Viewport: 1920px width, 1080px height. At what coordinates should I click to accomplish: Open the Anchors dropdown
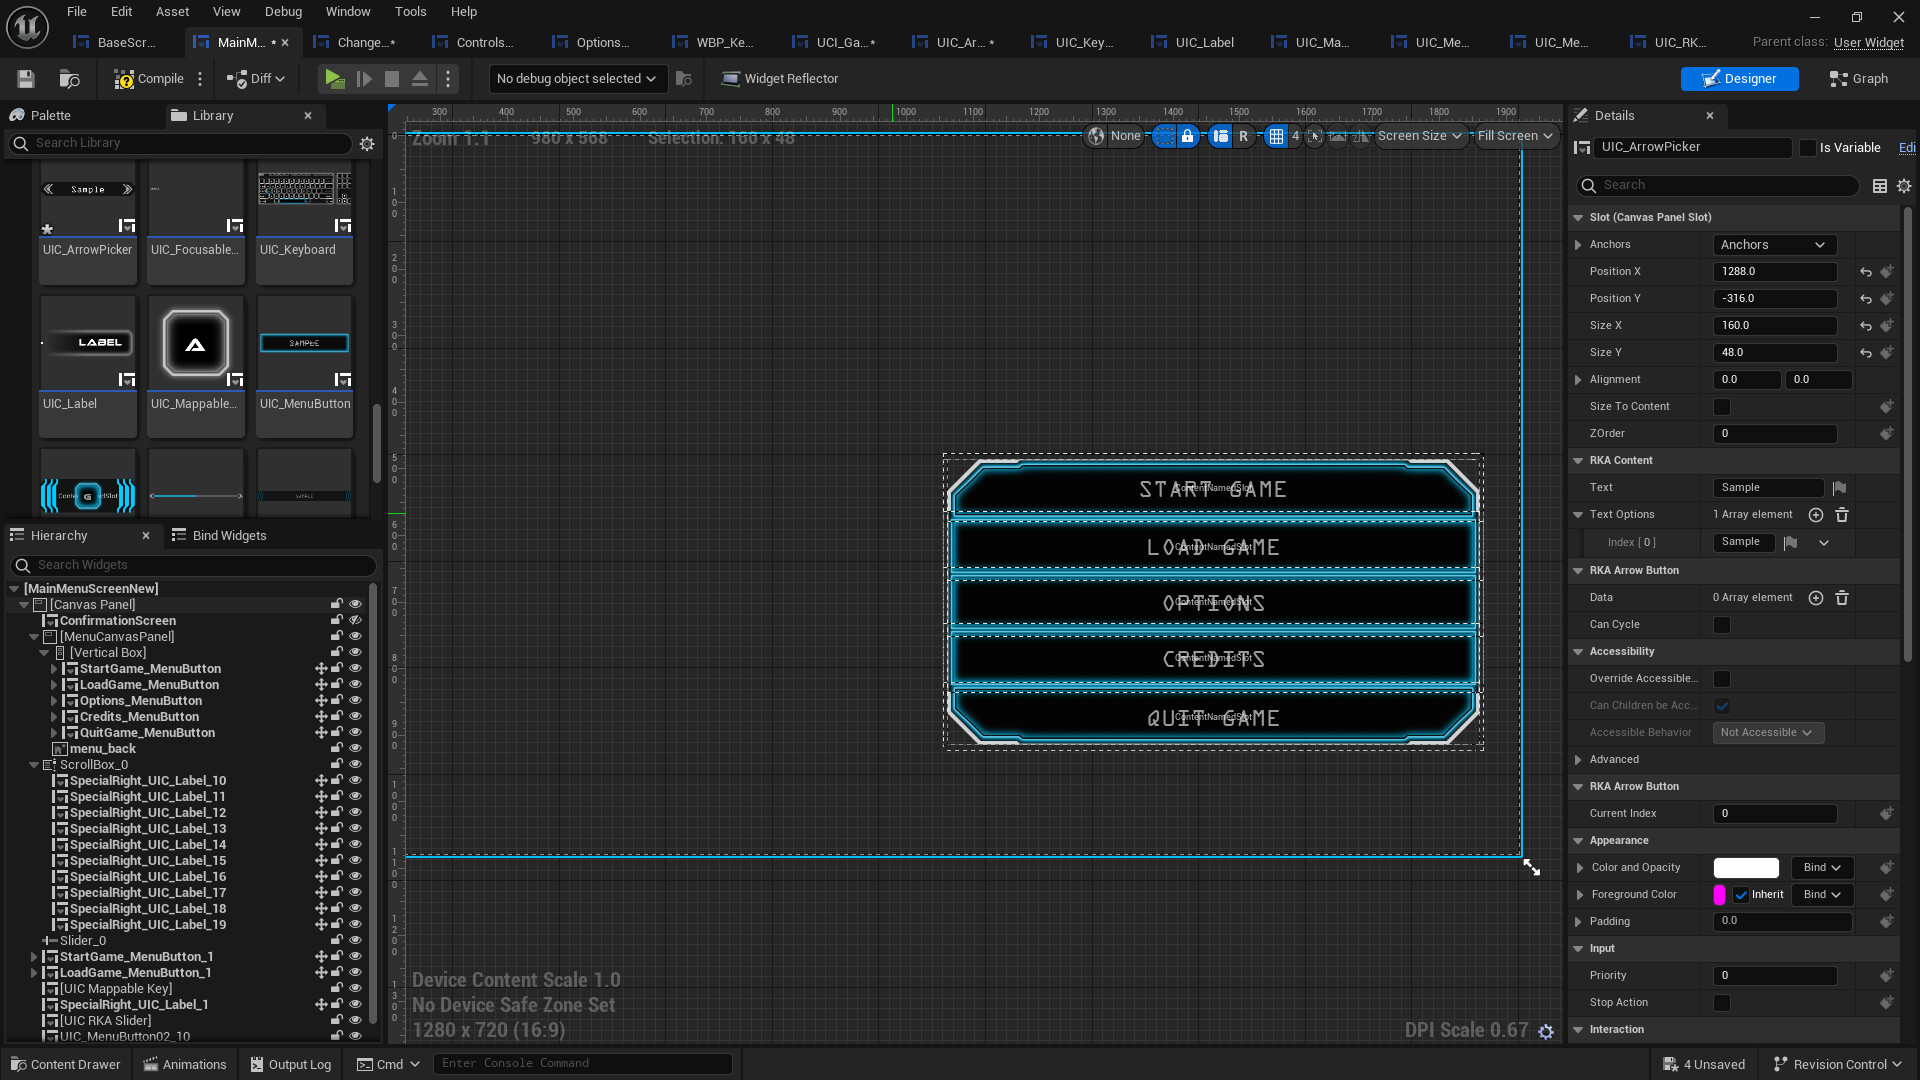tap(1774, 245)
